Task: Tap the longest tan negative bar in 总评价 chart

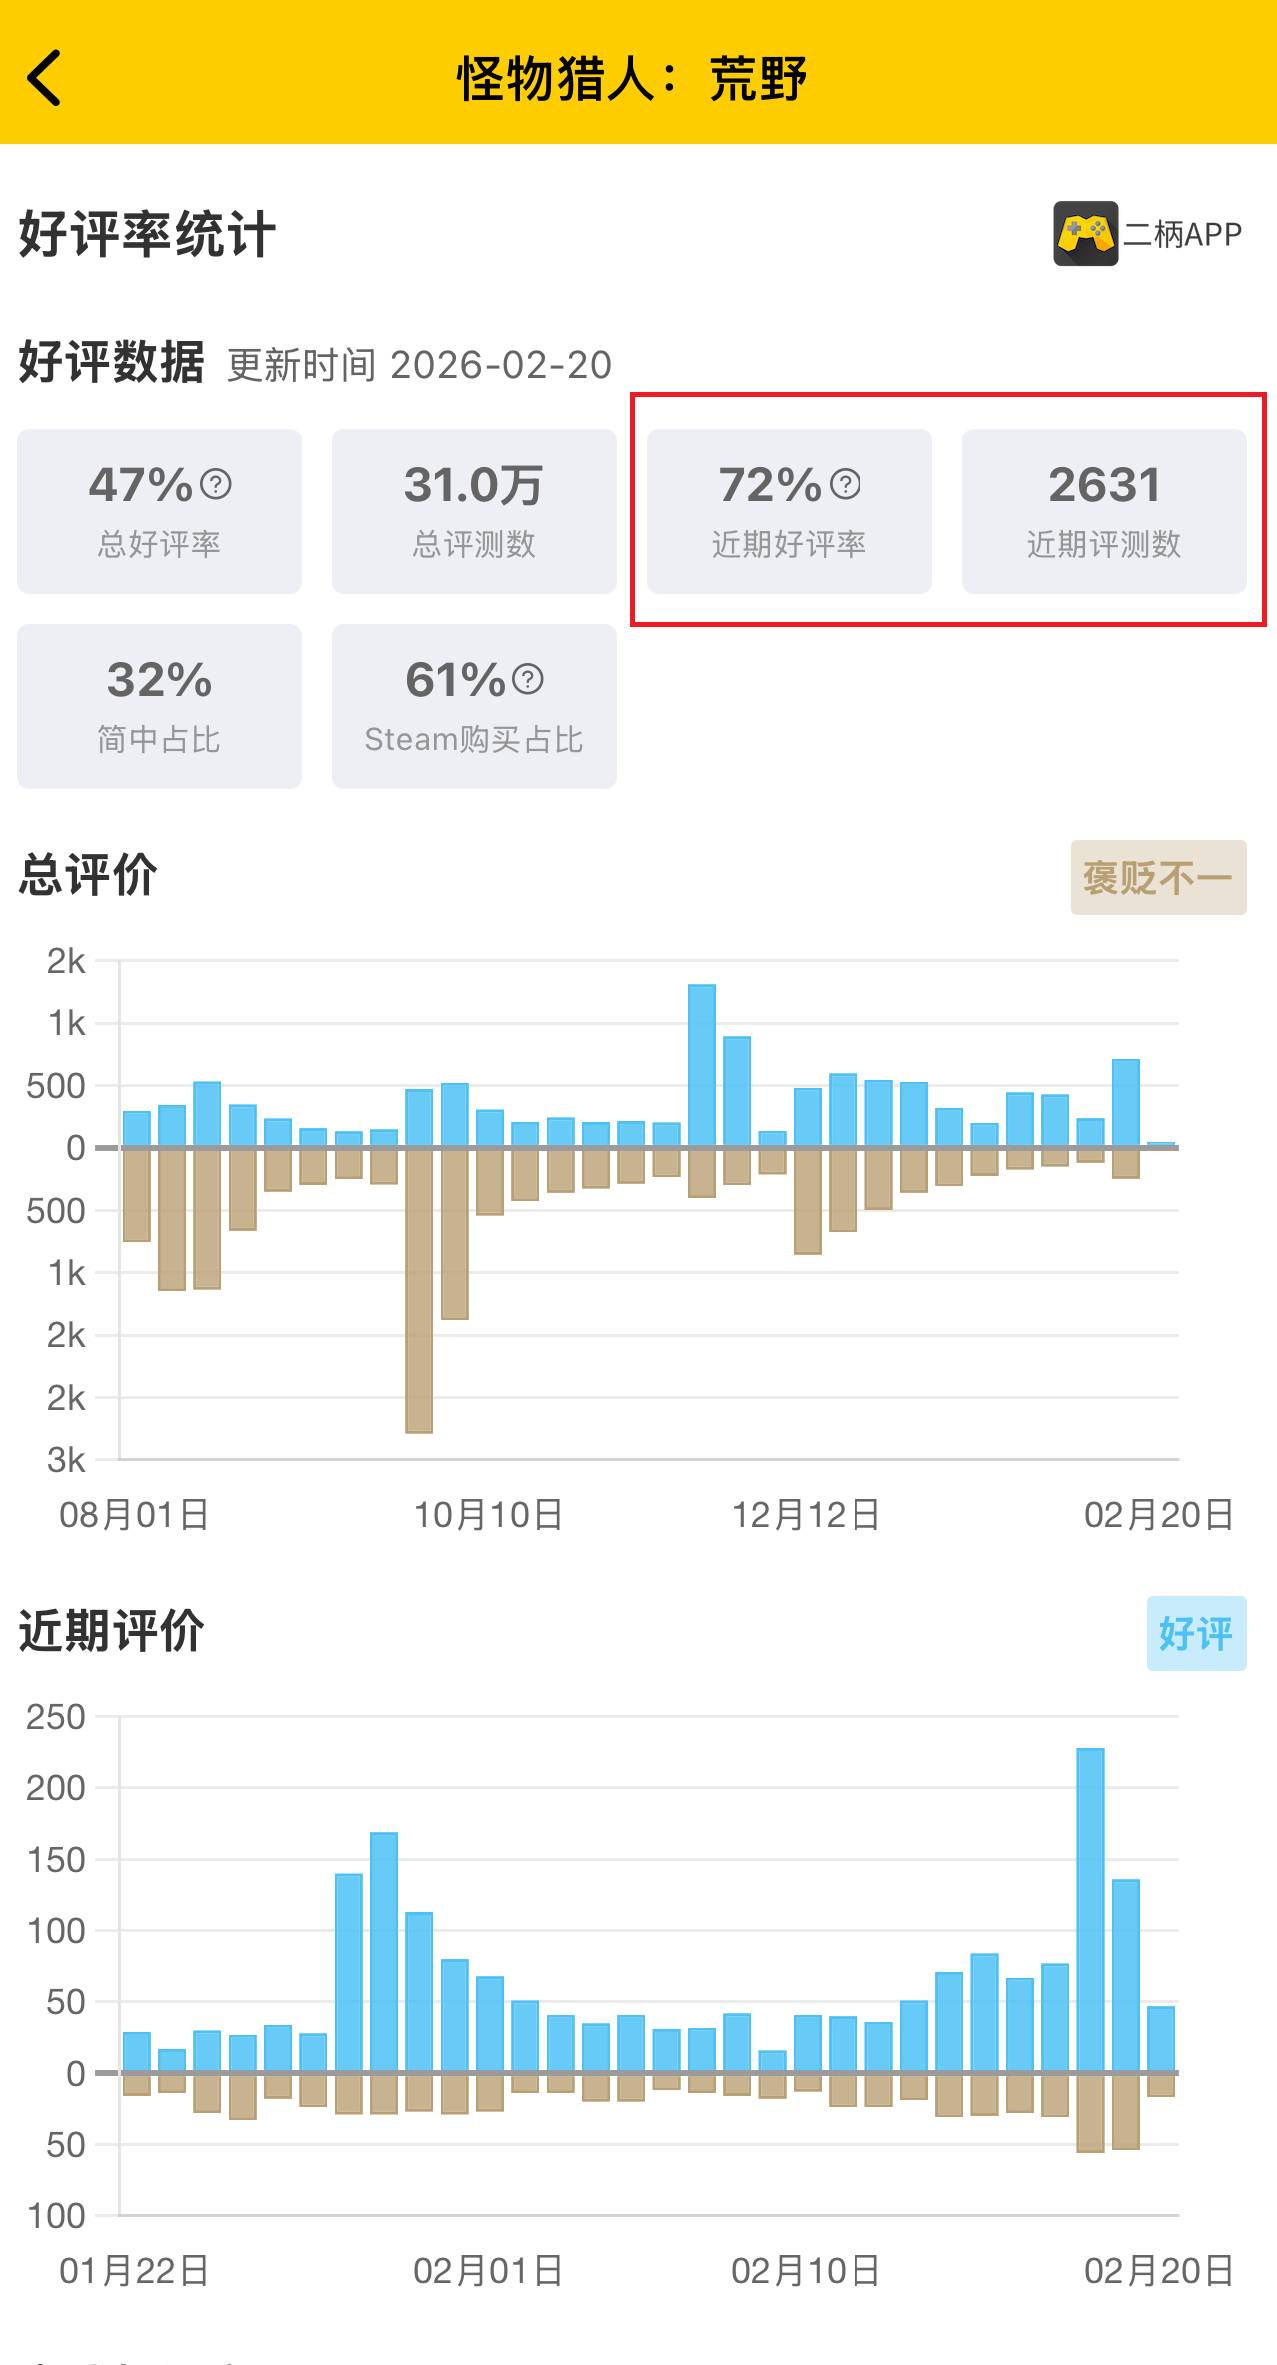Action: click(419, 1290)
